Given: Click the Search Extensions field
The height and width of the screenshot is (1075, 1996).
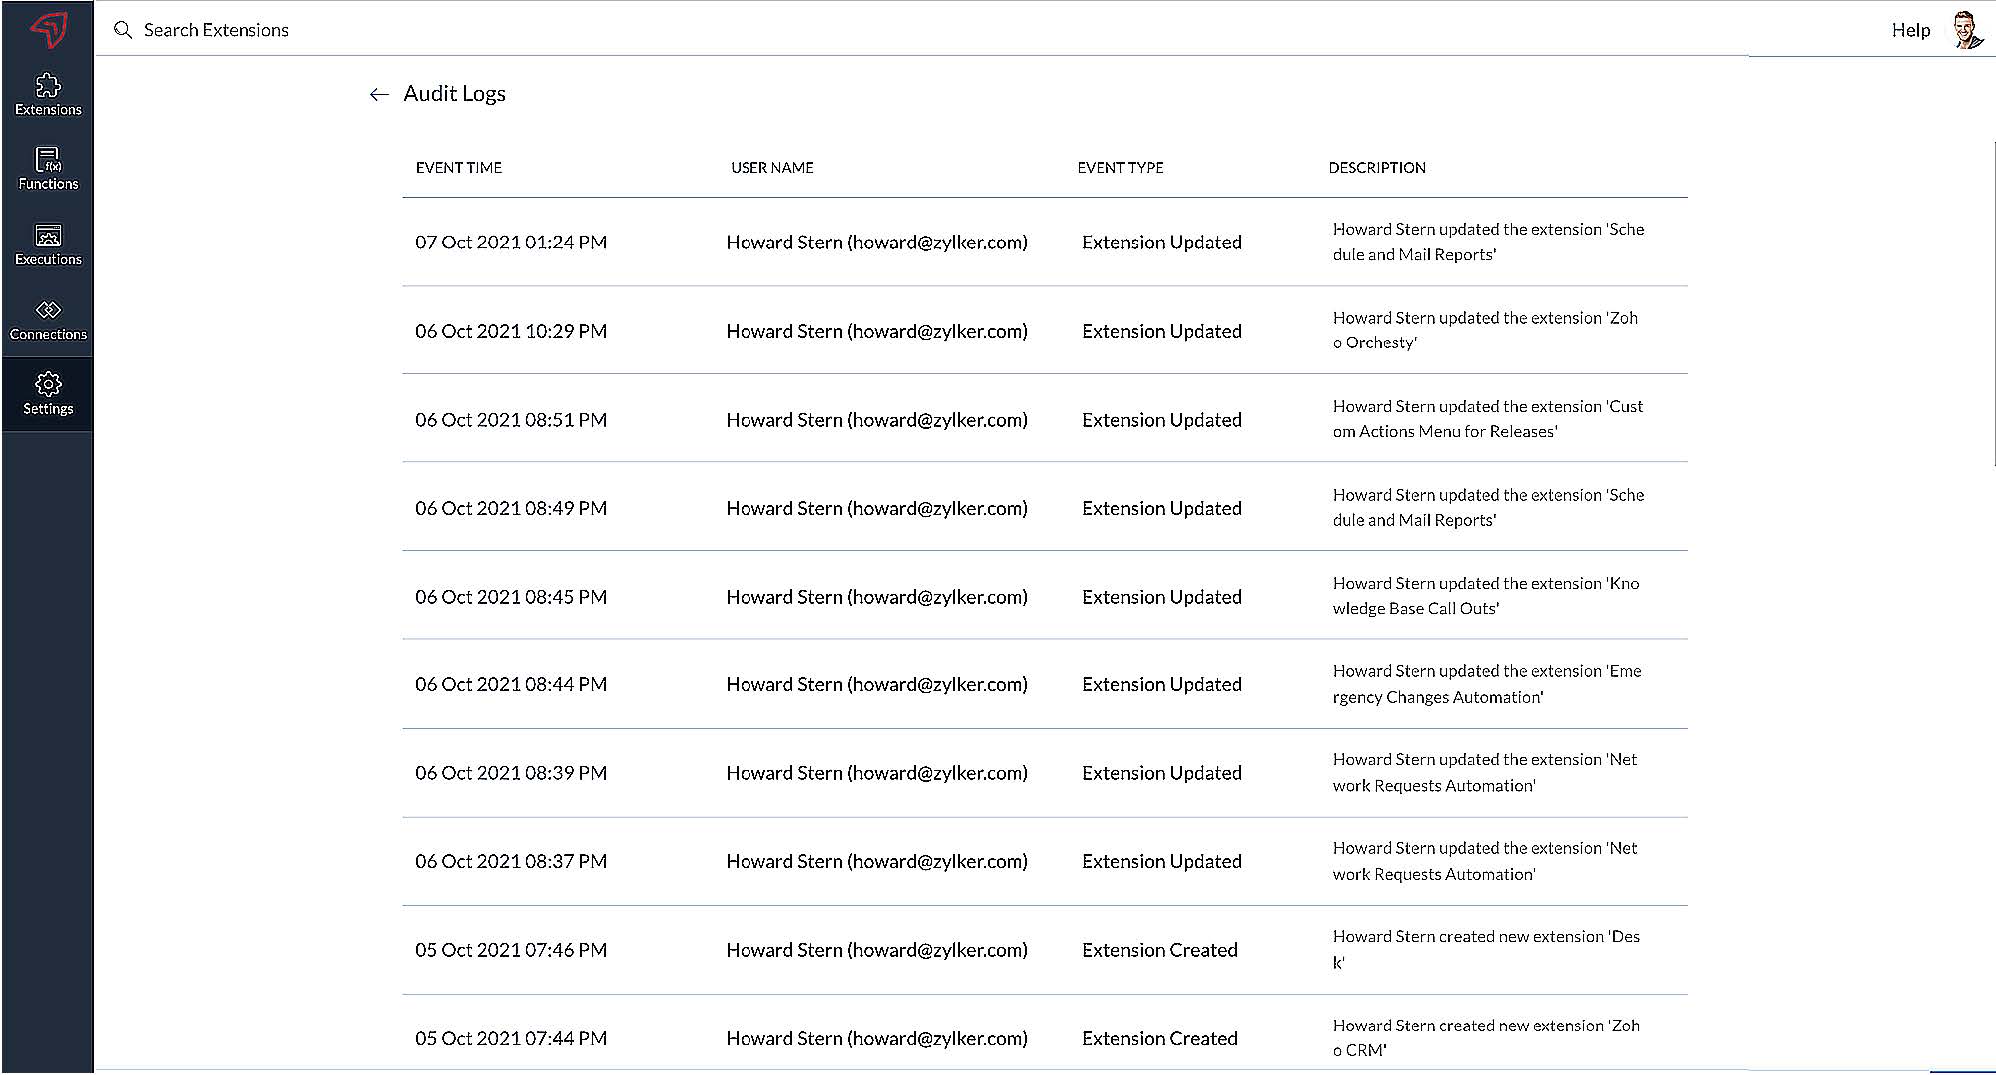Looking at the screenshot, I should [216, 30].
